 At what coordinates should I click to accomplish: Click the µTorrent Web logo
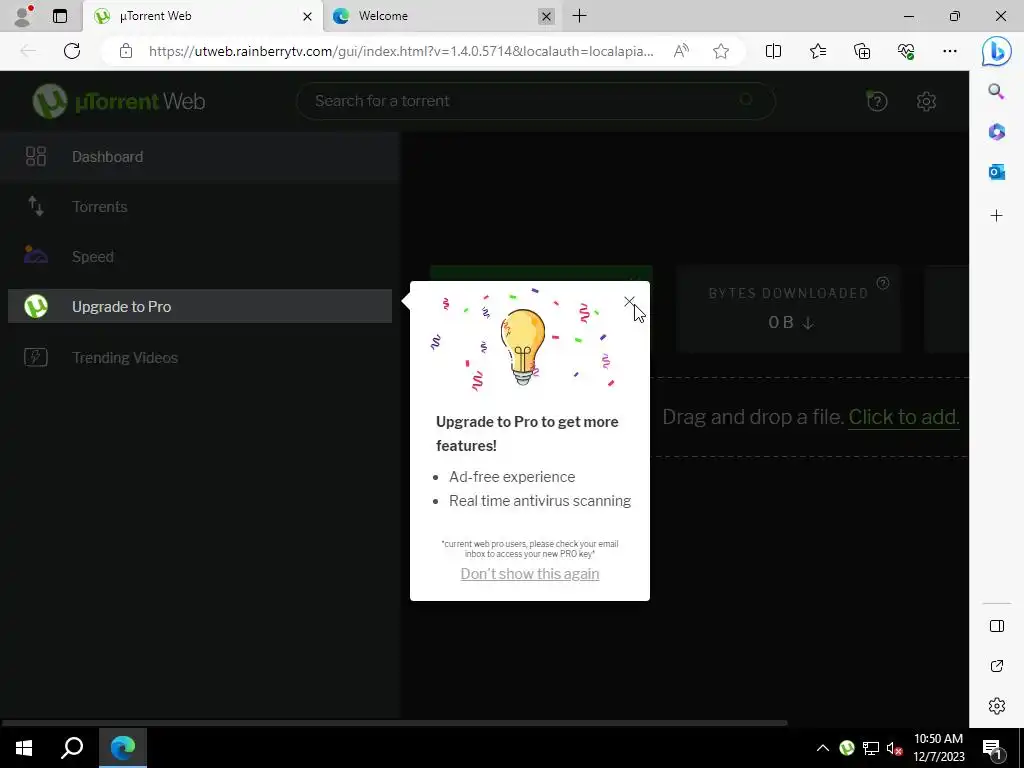coord(119,101)
